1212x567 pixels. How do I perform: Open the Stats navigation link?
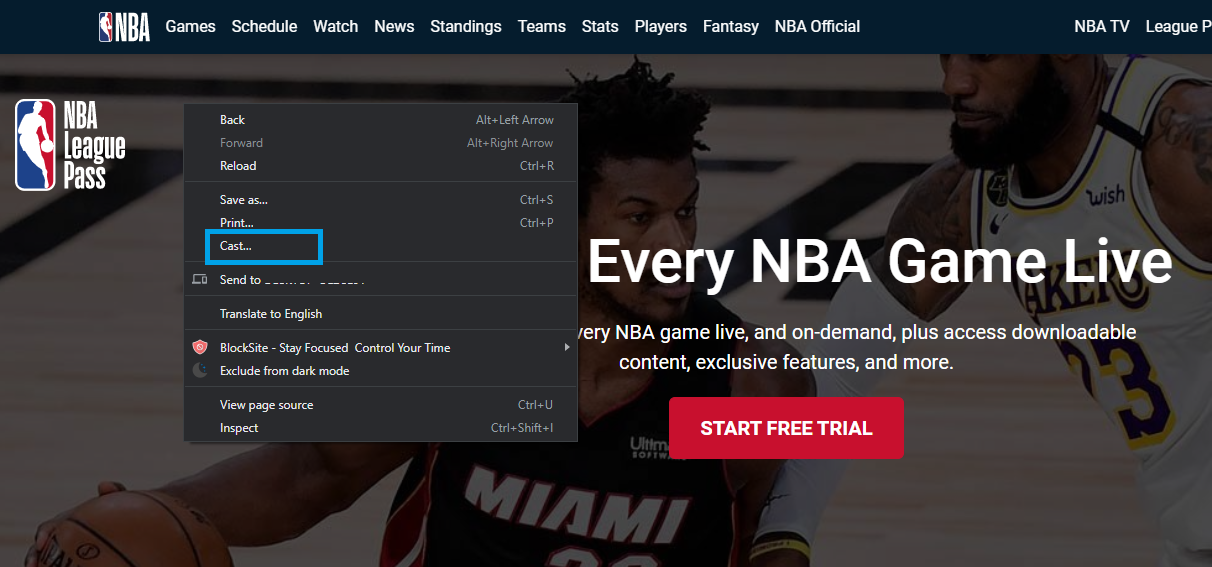[x=600, y=27]
